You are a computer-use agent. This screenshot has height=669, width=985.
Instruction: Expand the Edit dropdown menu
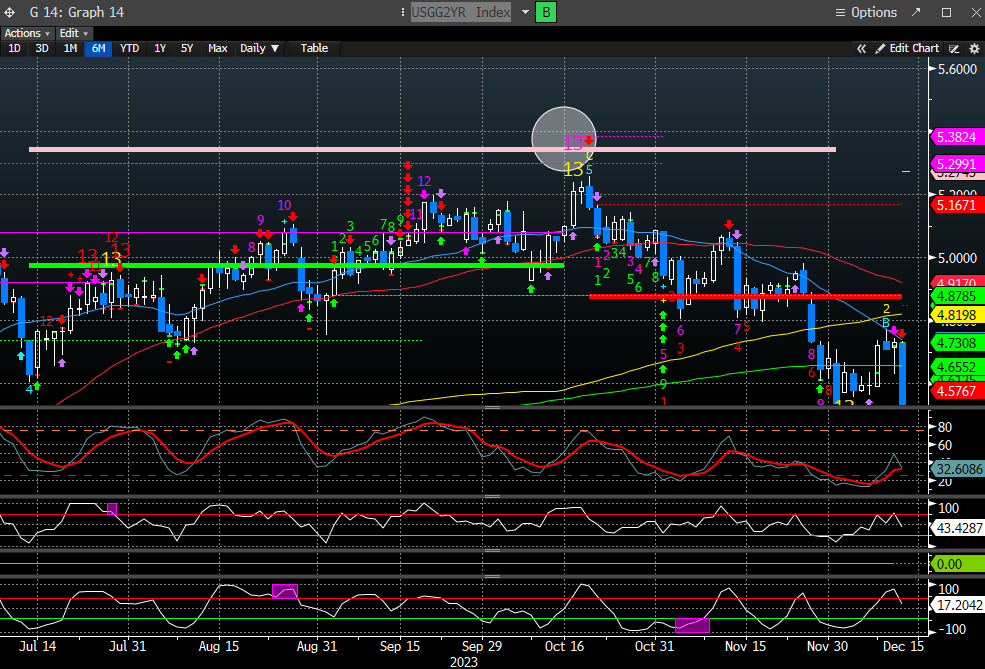coord(74,33)
